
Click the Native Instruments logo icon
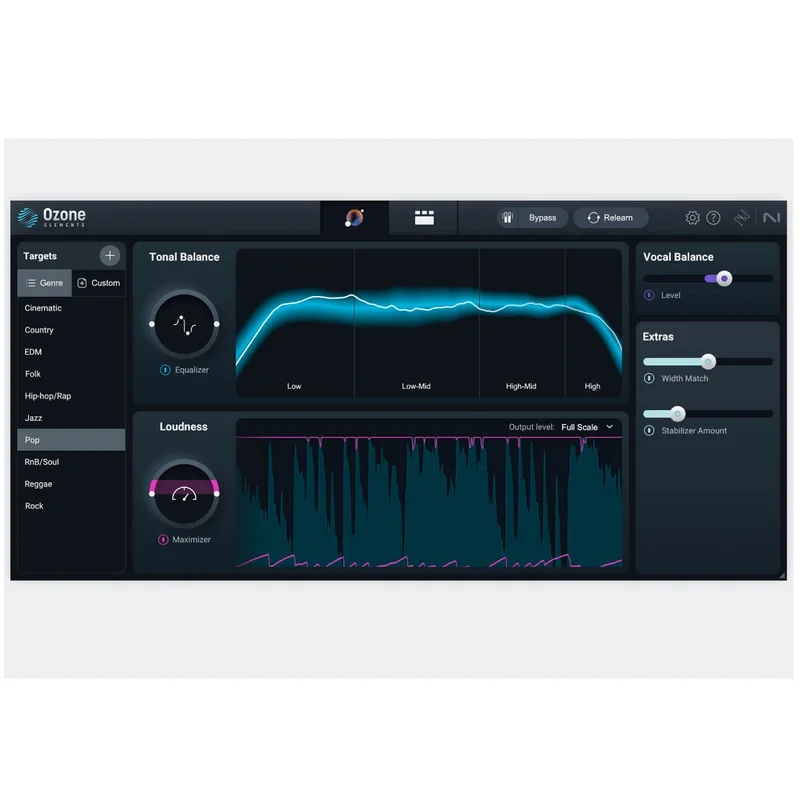pos(771,218)
